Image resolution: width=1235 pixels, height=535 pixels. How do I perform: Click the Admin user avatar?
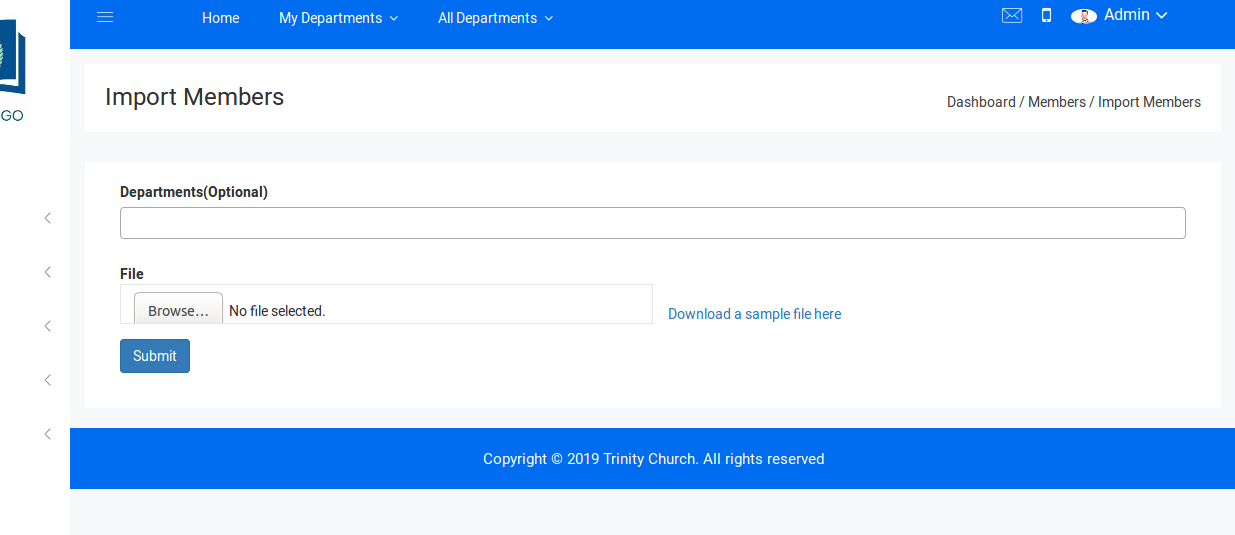tap(1084, 16)
